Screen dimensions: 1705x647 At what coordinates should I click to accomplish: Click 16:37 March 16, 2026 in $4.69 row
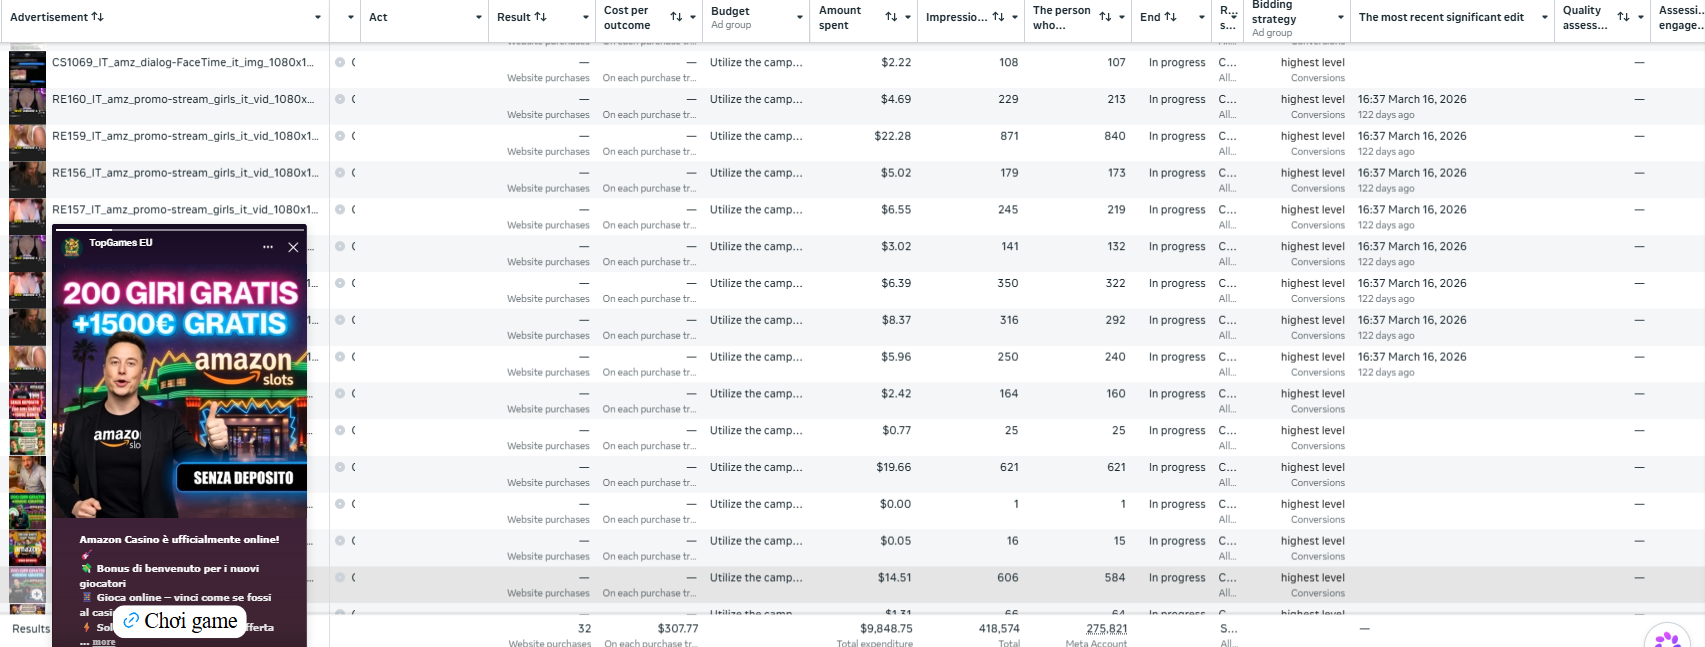(1412, 99)
